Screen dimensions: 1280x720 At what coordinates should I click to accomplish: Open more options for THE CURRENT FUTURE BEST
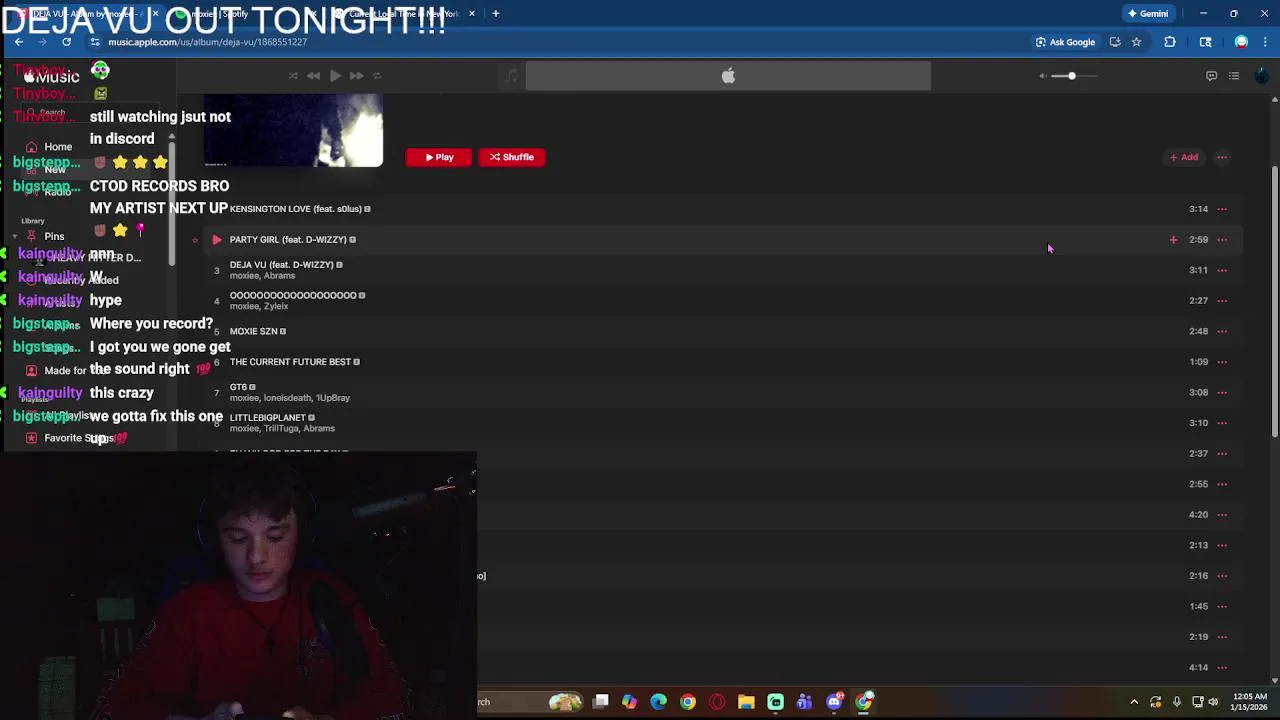click(1222, 362)
